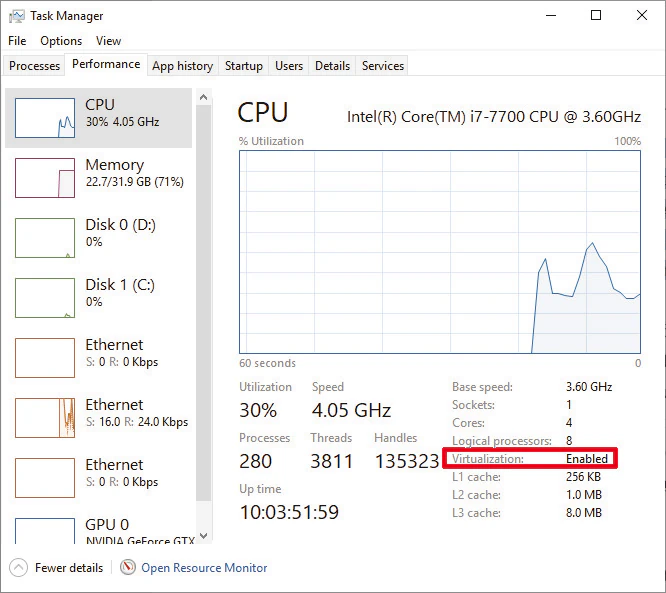Screen dimensions: 666x593
Task: Select Disk 1 (C:) in sidebar
Action: [100, 297]
